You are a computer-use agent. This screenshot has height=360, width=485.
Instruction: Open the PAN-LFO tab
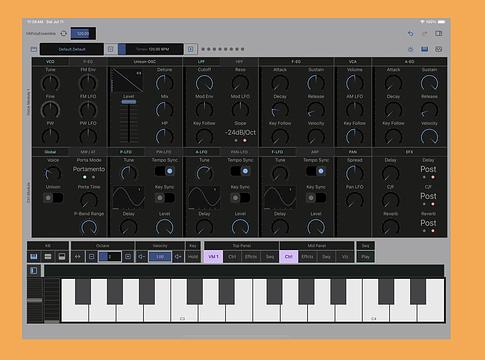(x=239, y=152)
